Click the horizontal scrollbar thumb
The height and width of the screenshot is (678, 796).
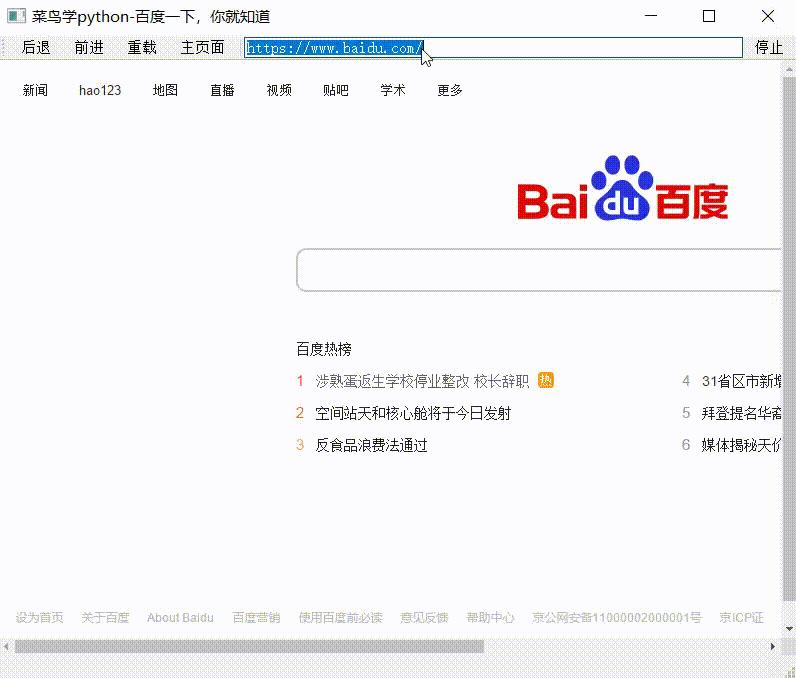[249, 647]
